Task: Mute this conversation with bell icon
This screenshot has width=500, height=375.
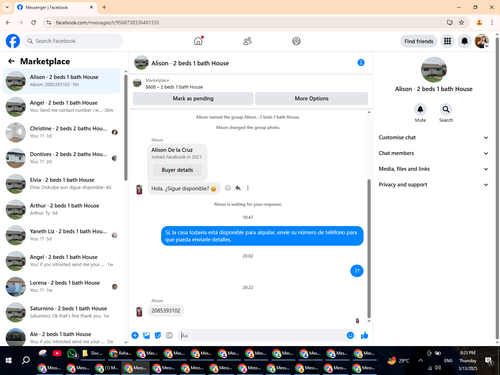Action: point(420,109)
